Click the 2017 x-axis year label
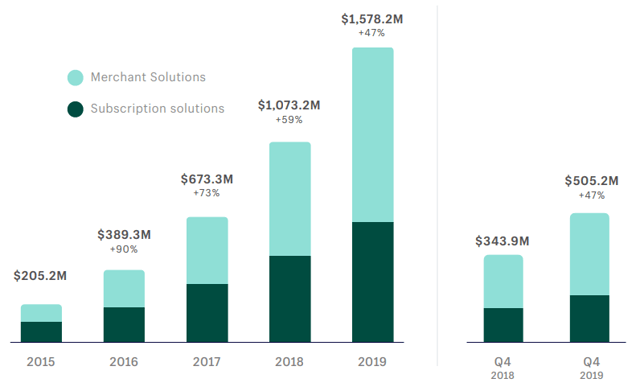640x391 pixels. [x=207, y=362]
